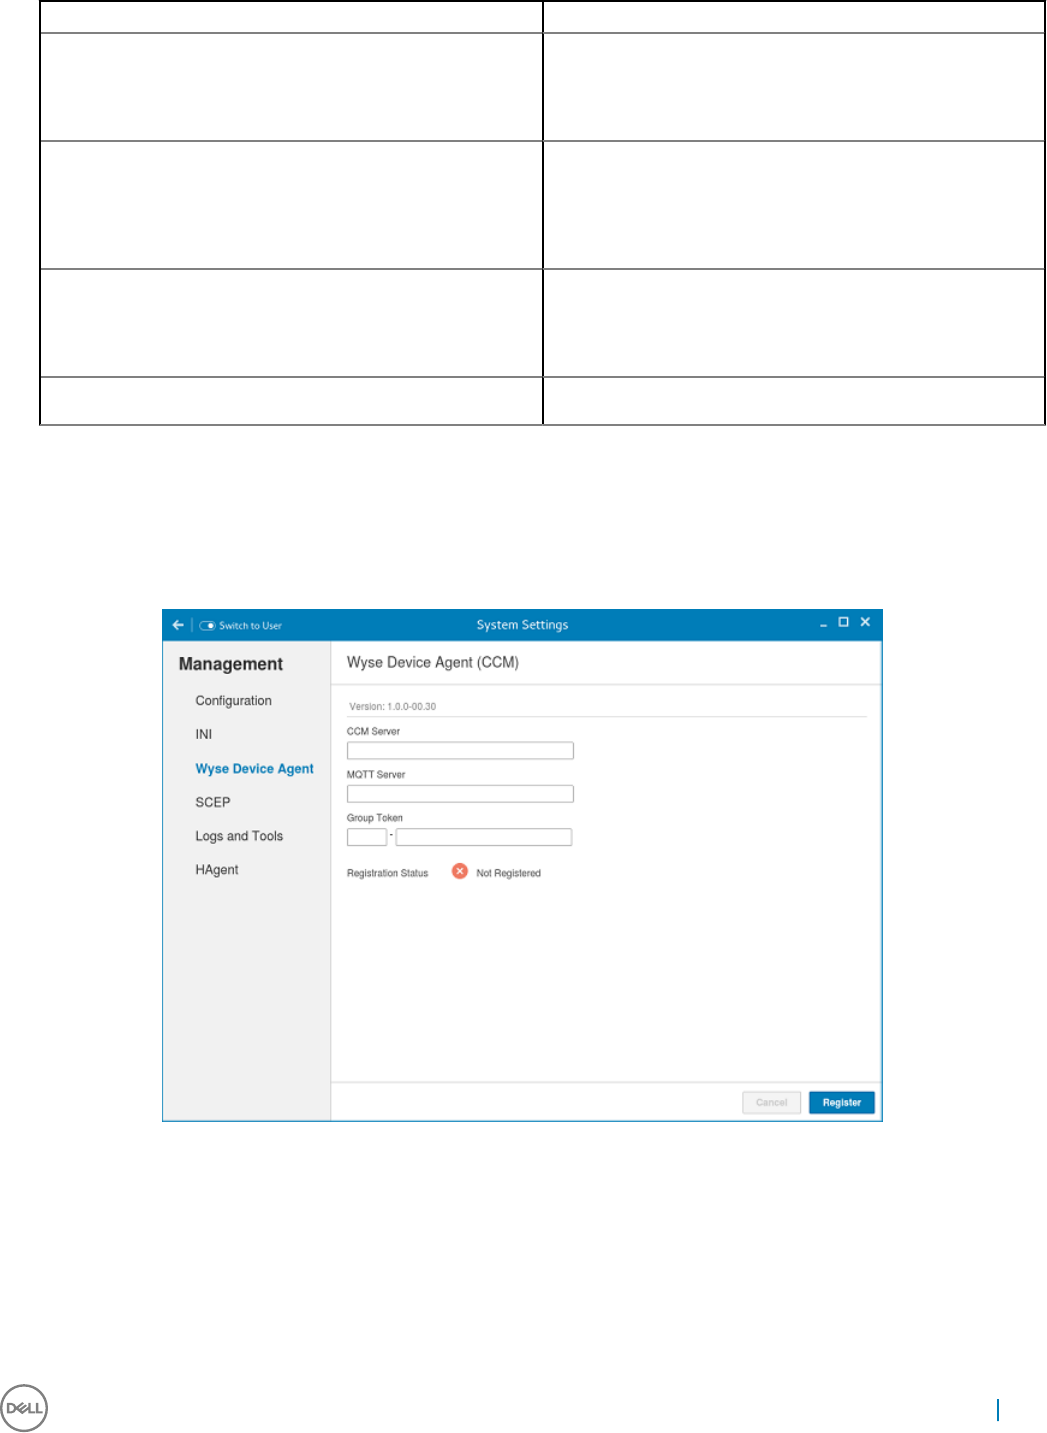Image resolution: width=1047 pixels, height=1433 pixels.
Task: Open the Configuration management section
Action: tap(233, 701)
